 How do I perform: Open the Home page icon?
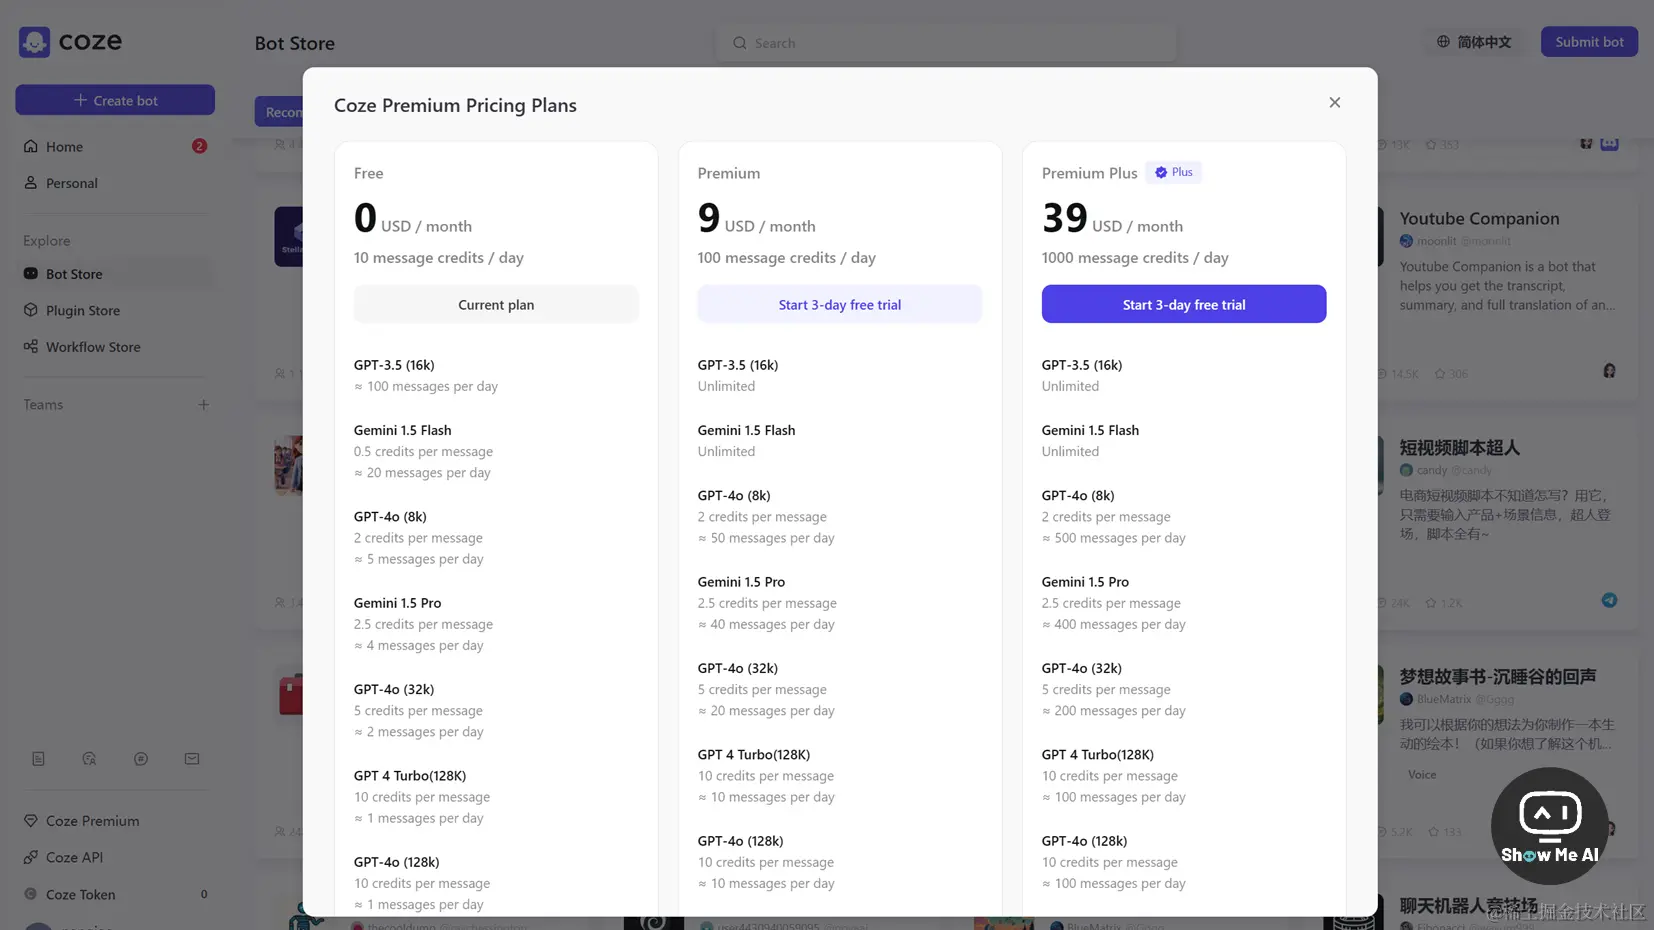point(31,147)
